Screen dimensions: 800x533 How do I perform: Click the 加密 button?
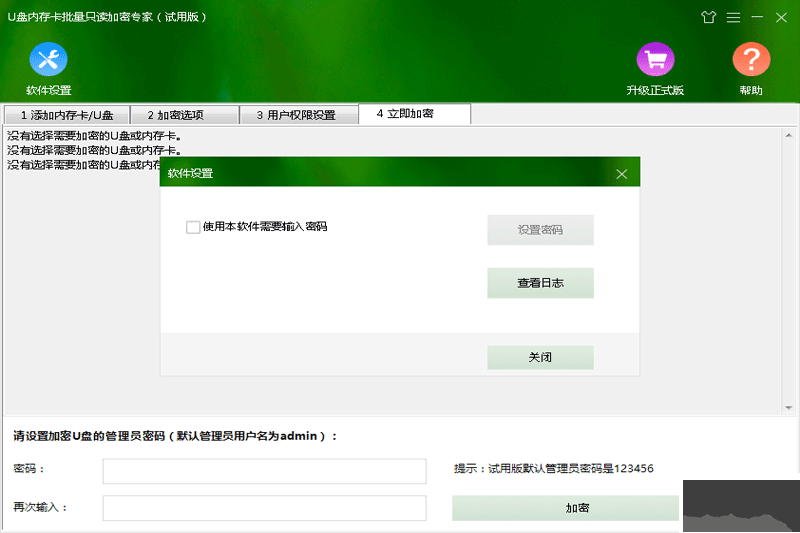(565, 508)
